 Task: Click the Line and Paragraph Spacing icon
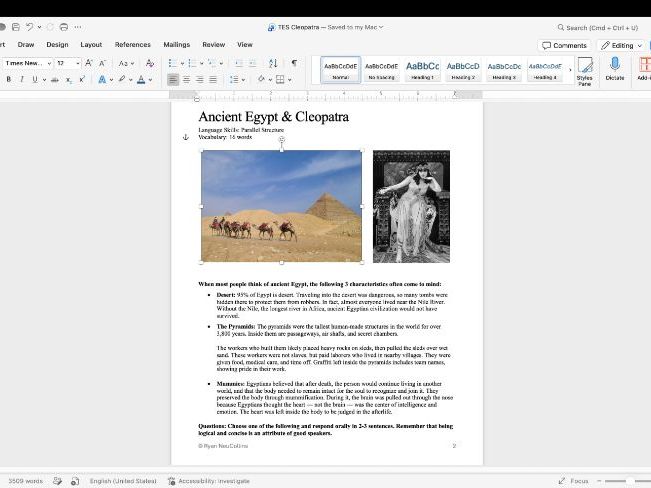pos(234,79)
